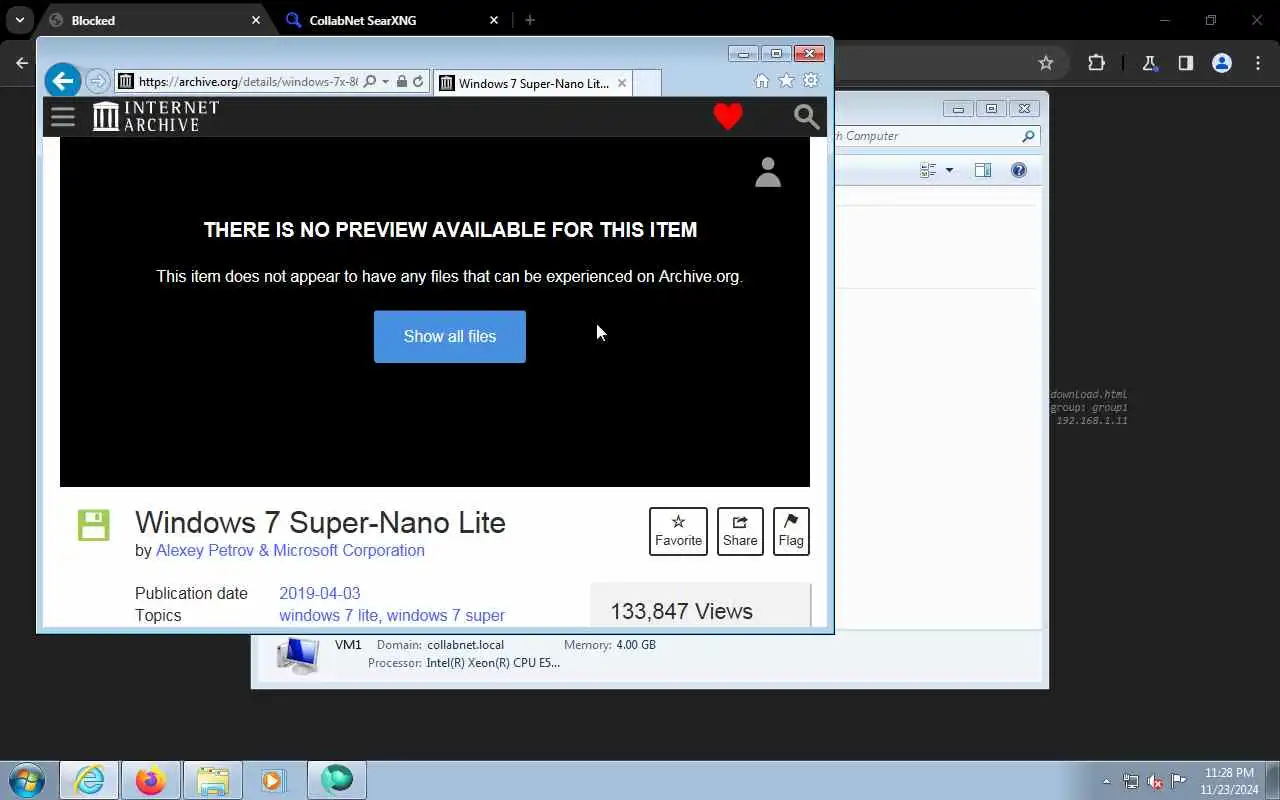The height and width of the screenshot is (800, 1280).
Task: Open Action Center flag tray icon
Action: 1179,781
